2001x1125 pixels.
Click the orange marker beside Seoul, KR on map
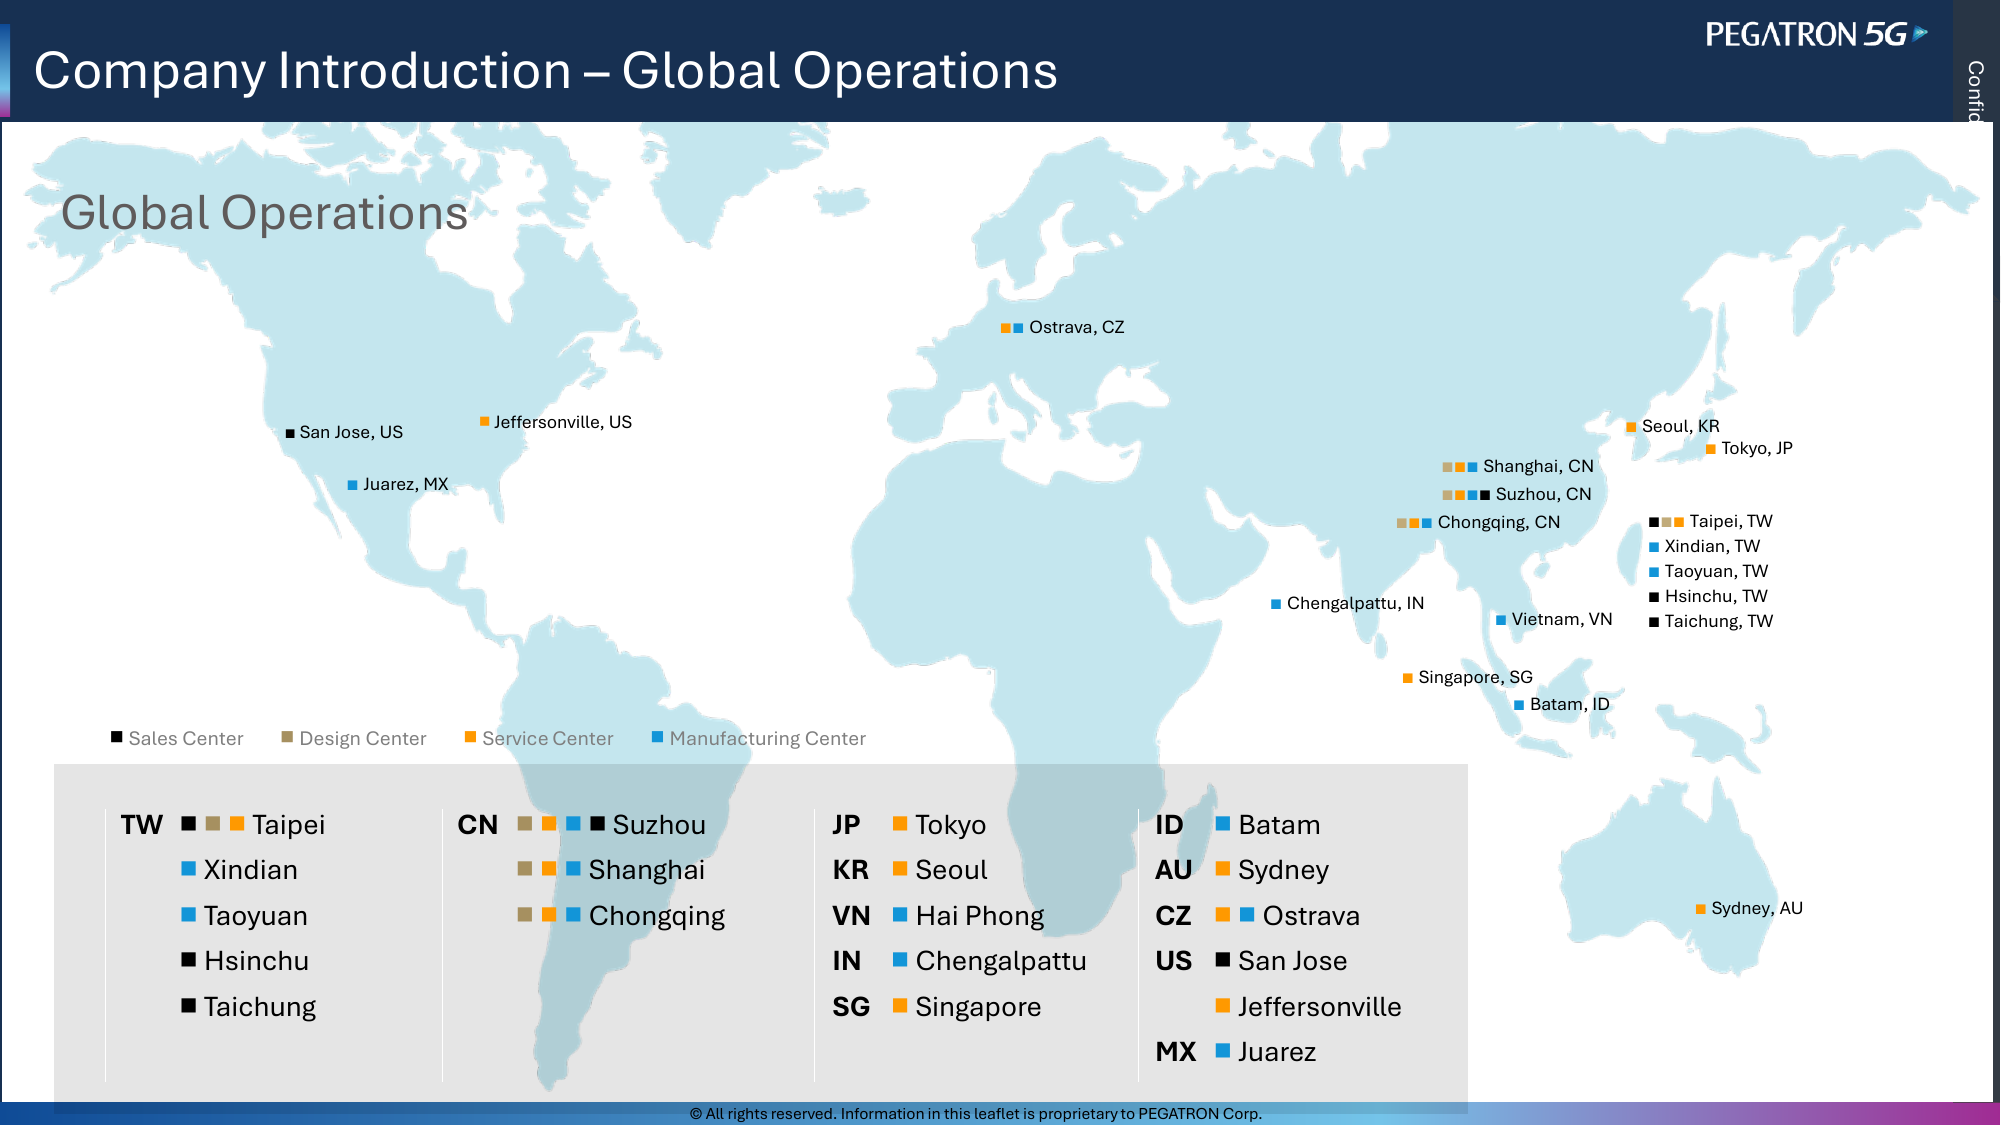pos(1631,427)
